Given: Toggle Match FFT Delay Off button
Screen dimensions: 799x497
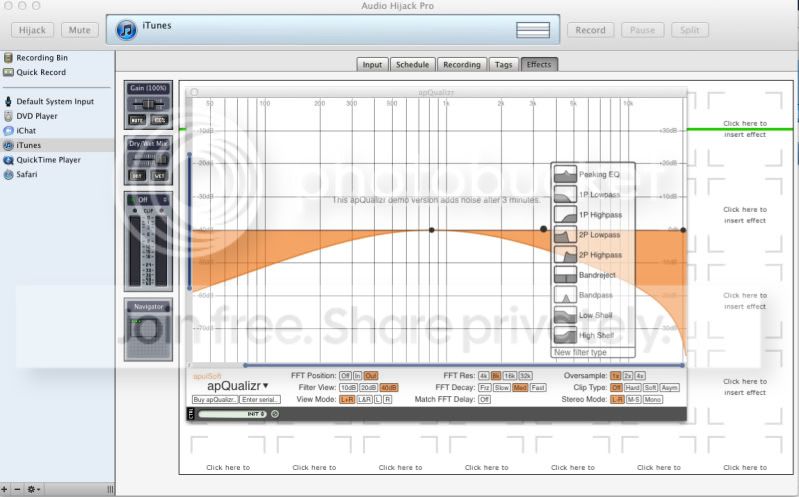Looking at the screenshot, I should coord(484,399).
